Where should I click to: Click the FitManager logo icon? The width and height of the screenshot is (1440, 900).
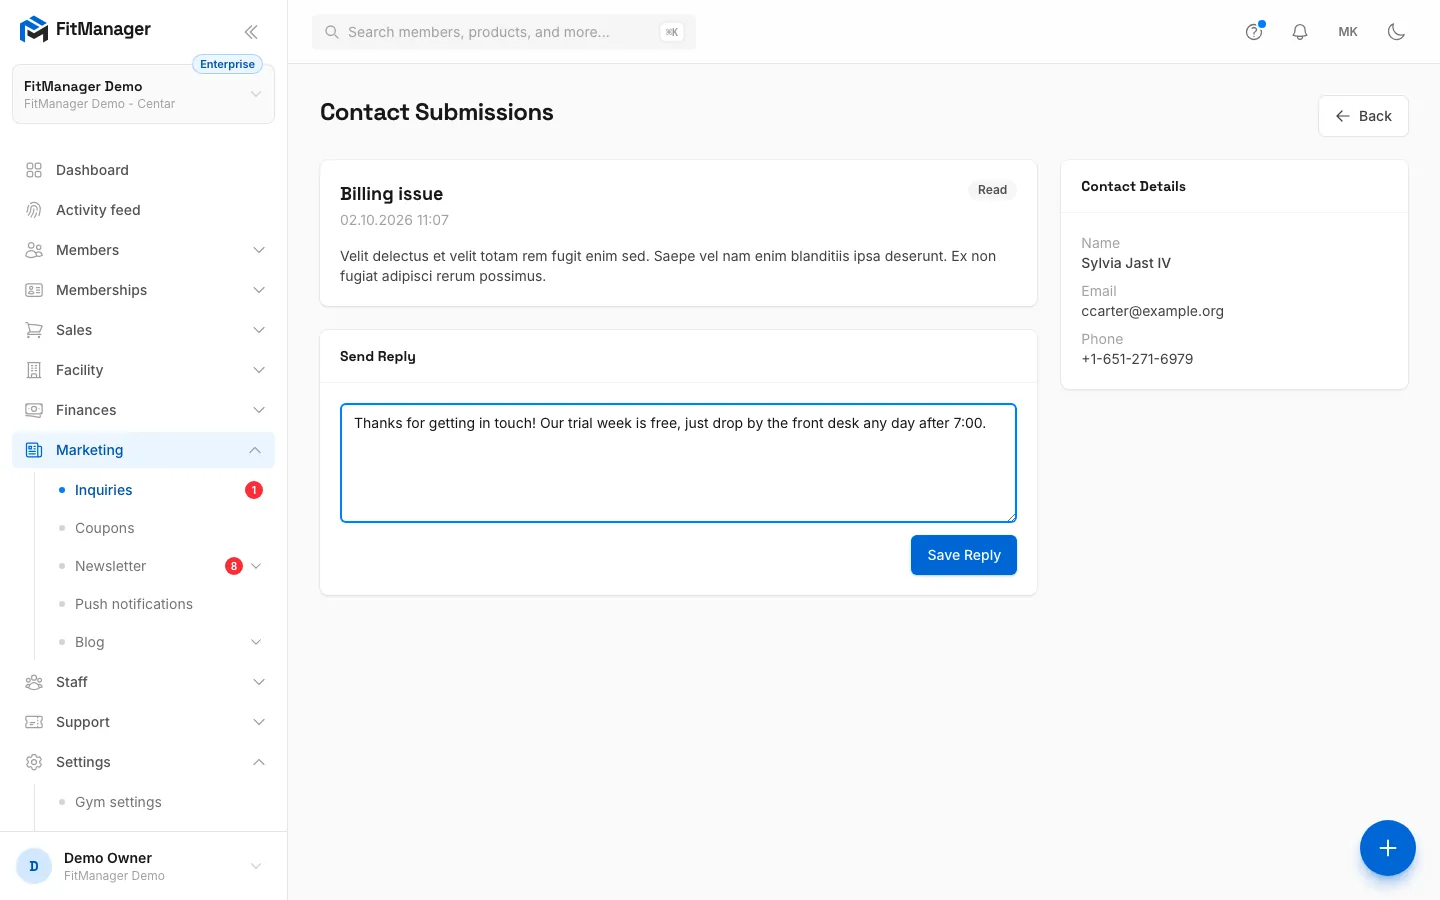(x=34, y=30)
